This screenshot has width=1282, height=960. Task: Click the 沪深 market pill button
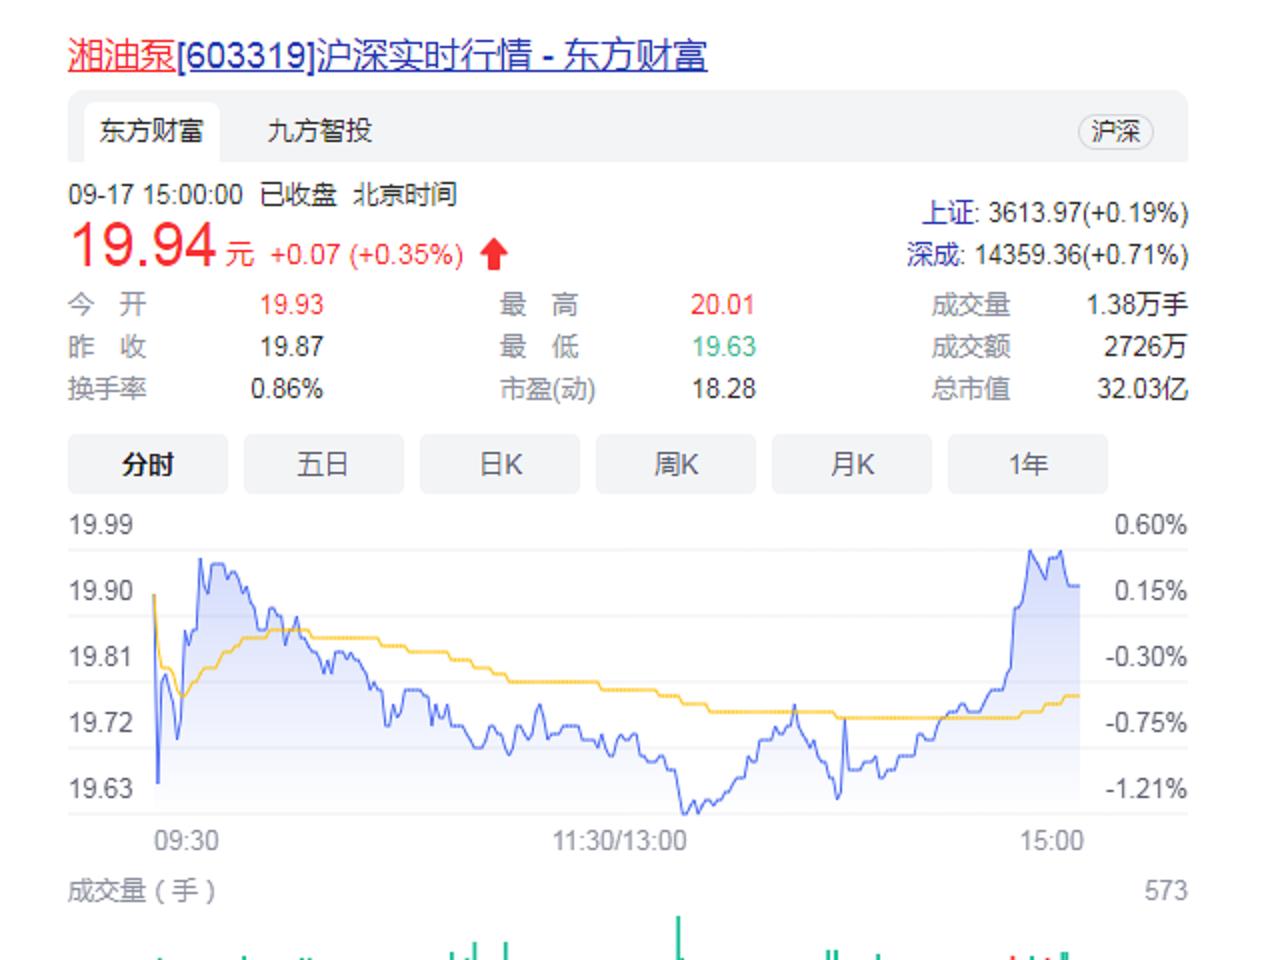[x=1117, y=131]
